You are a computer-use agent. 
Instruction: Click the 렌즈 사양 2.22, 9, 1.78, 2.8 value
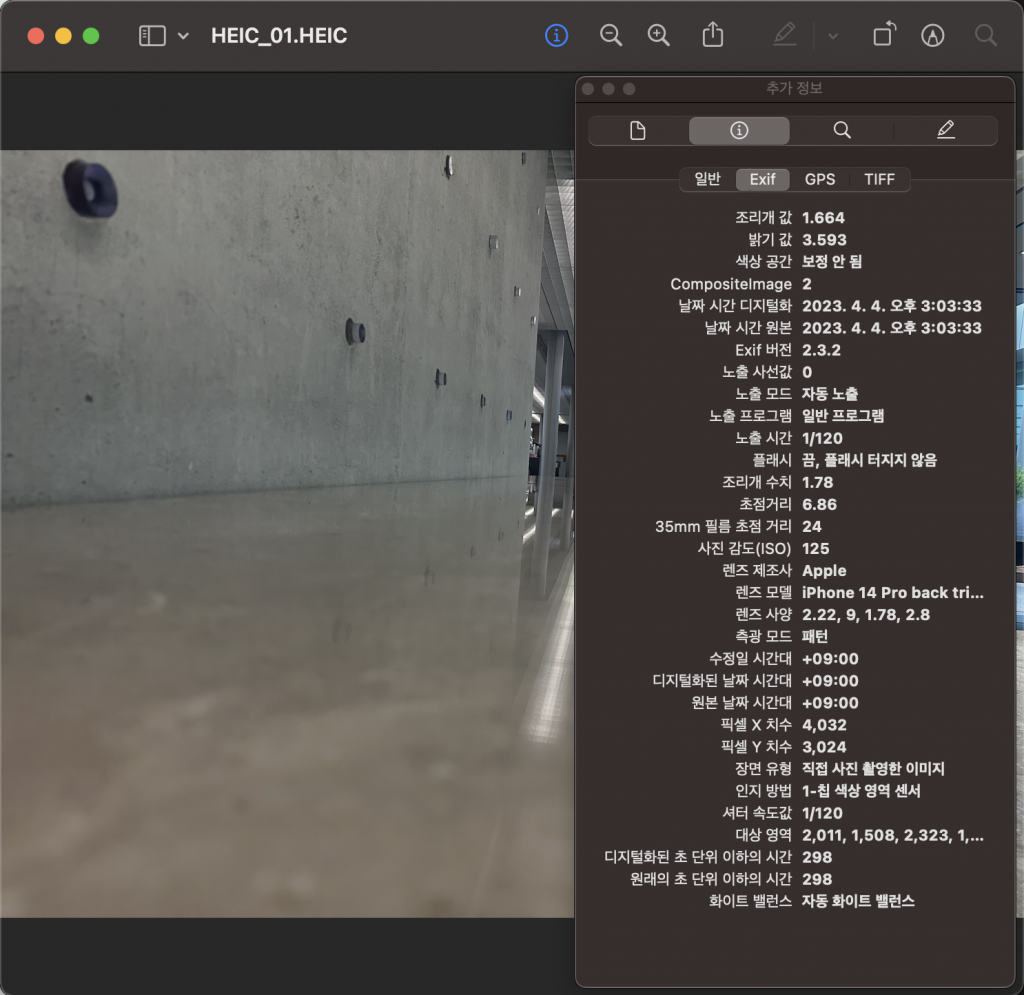coord(865,614)
